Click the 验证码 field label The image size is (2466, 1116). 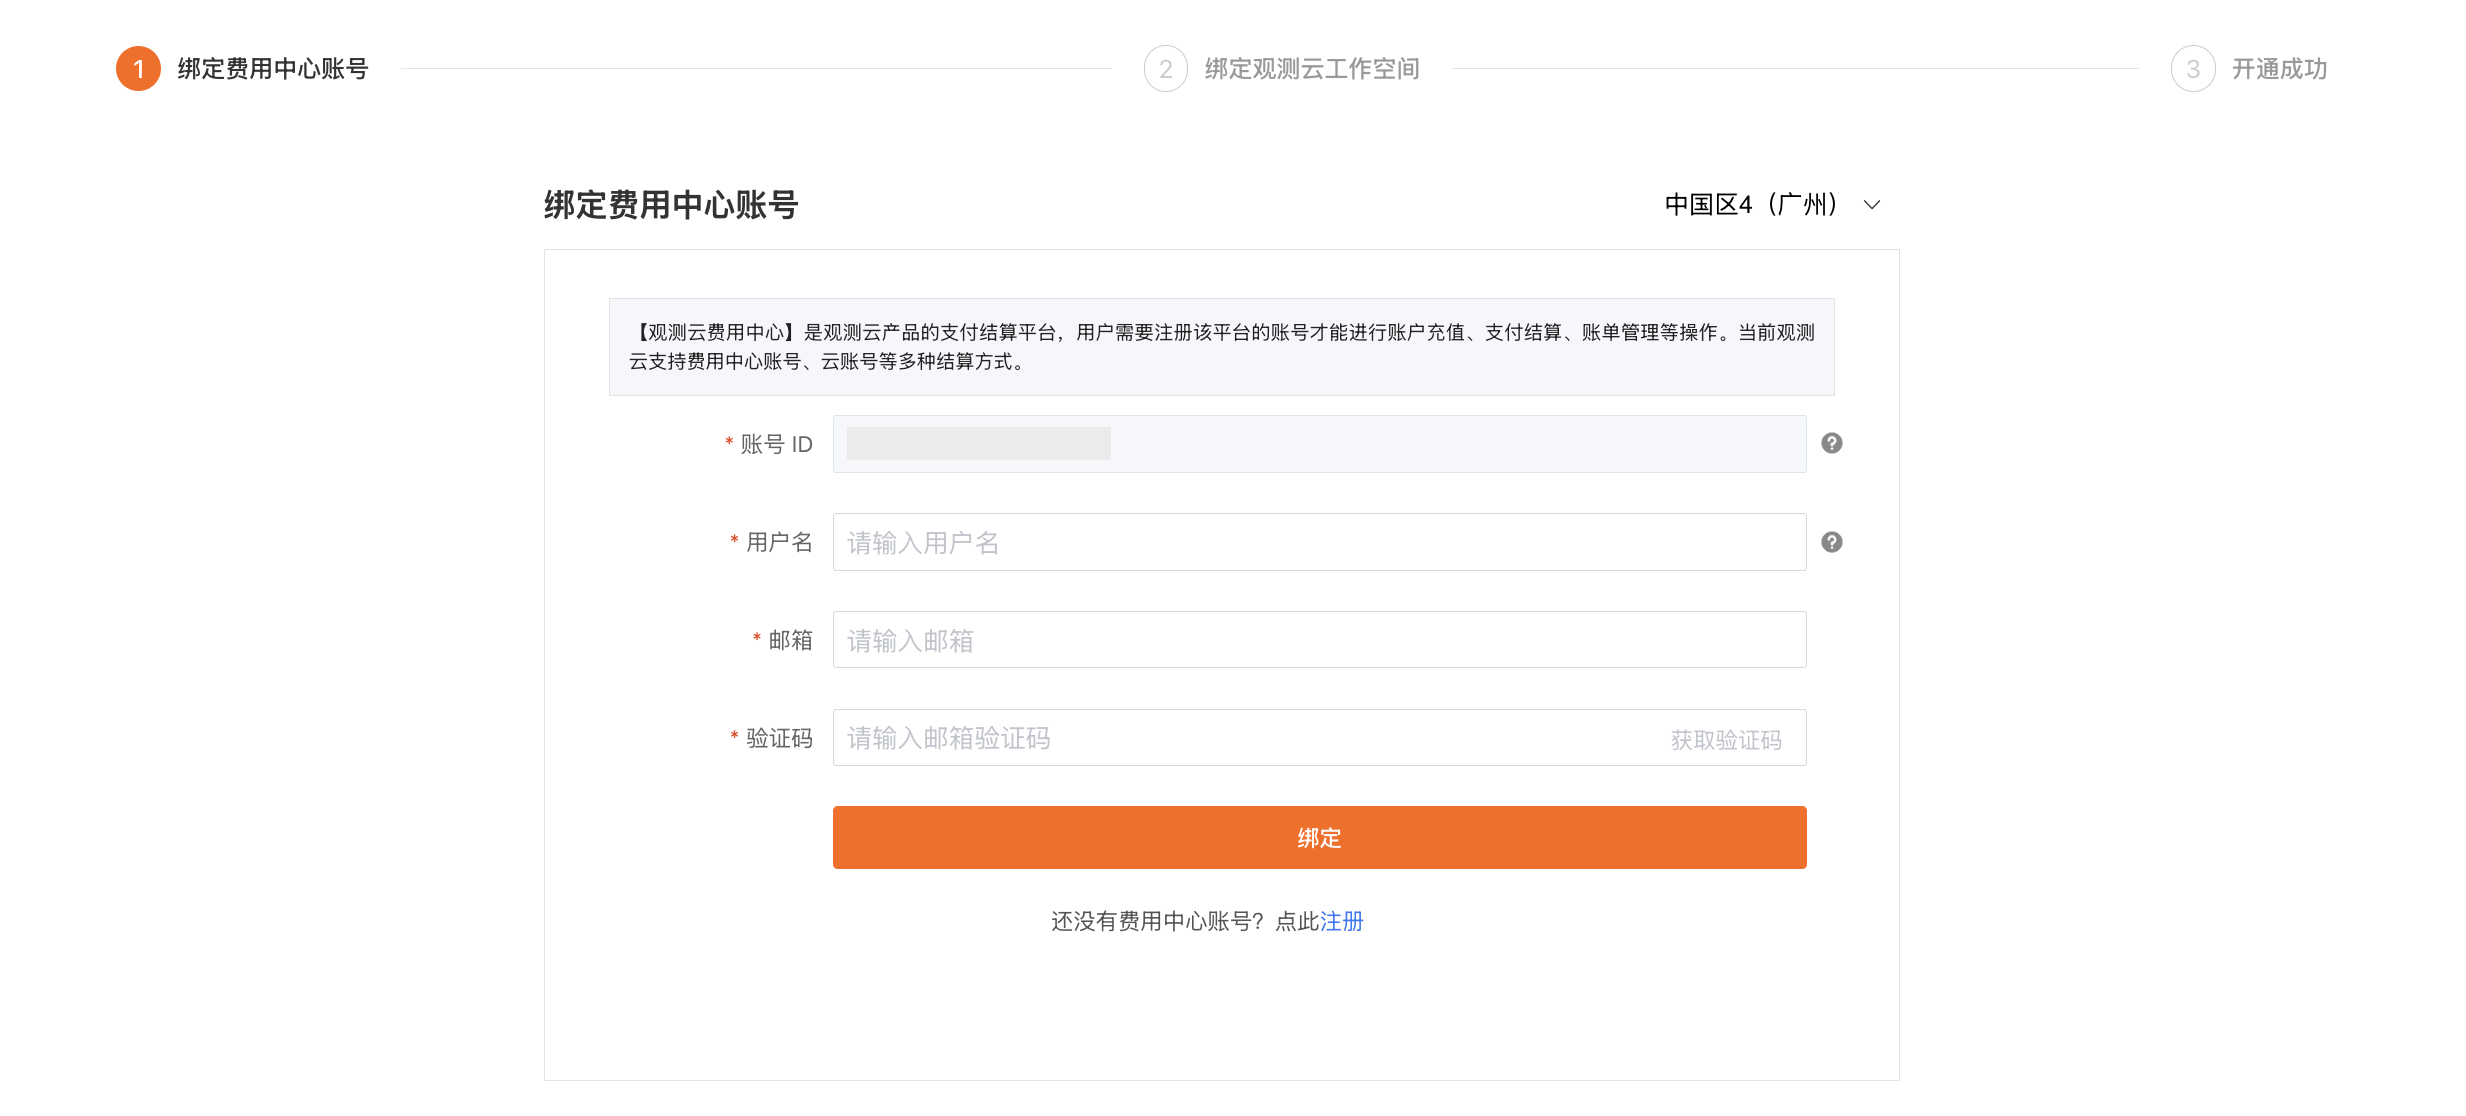tap(779, 738)
